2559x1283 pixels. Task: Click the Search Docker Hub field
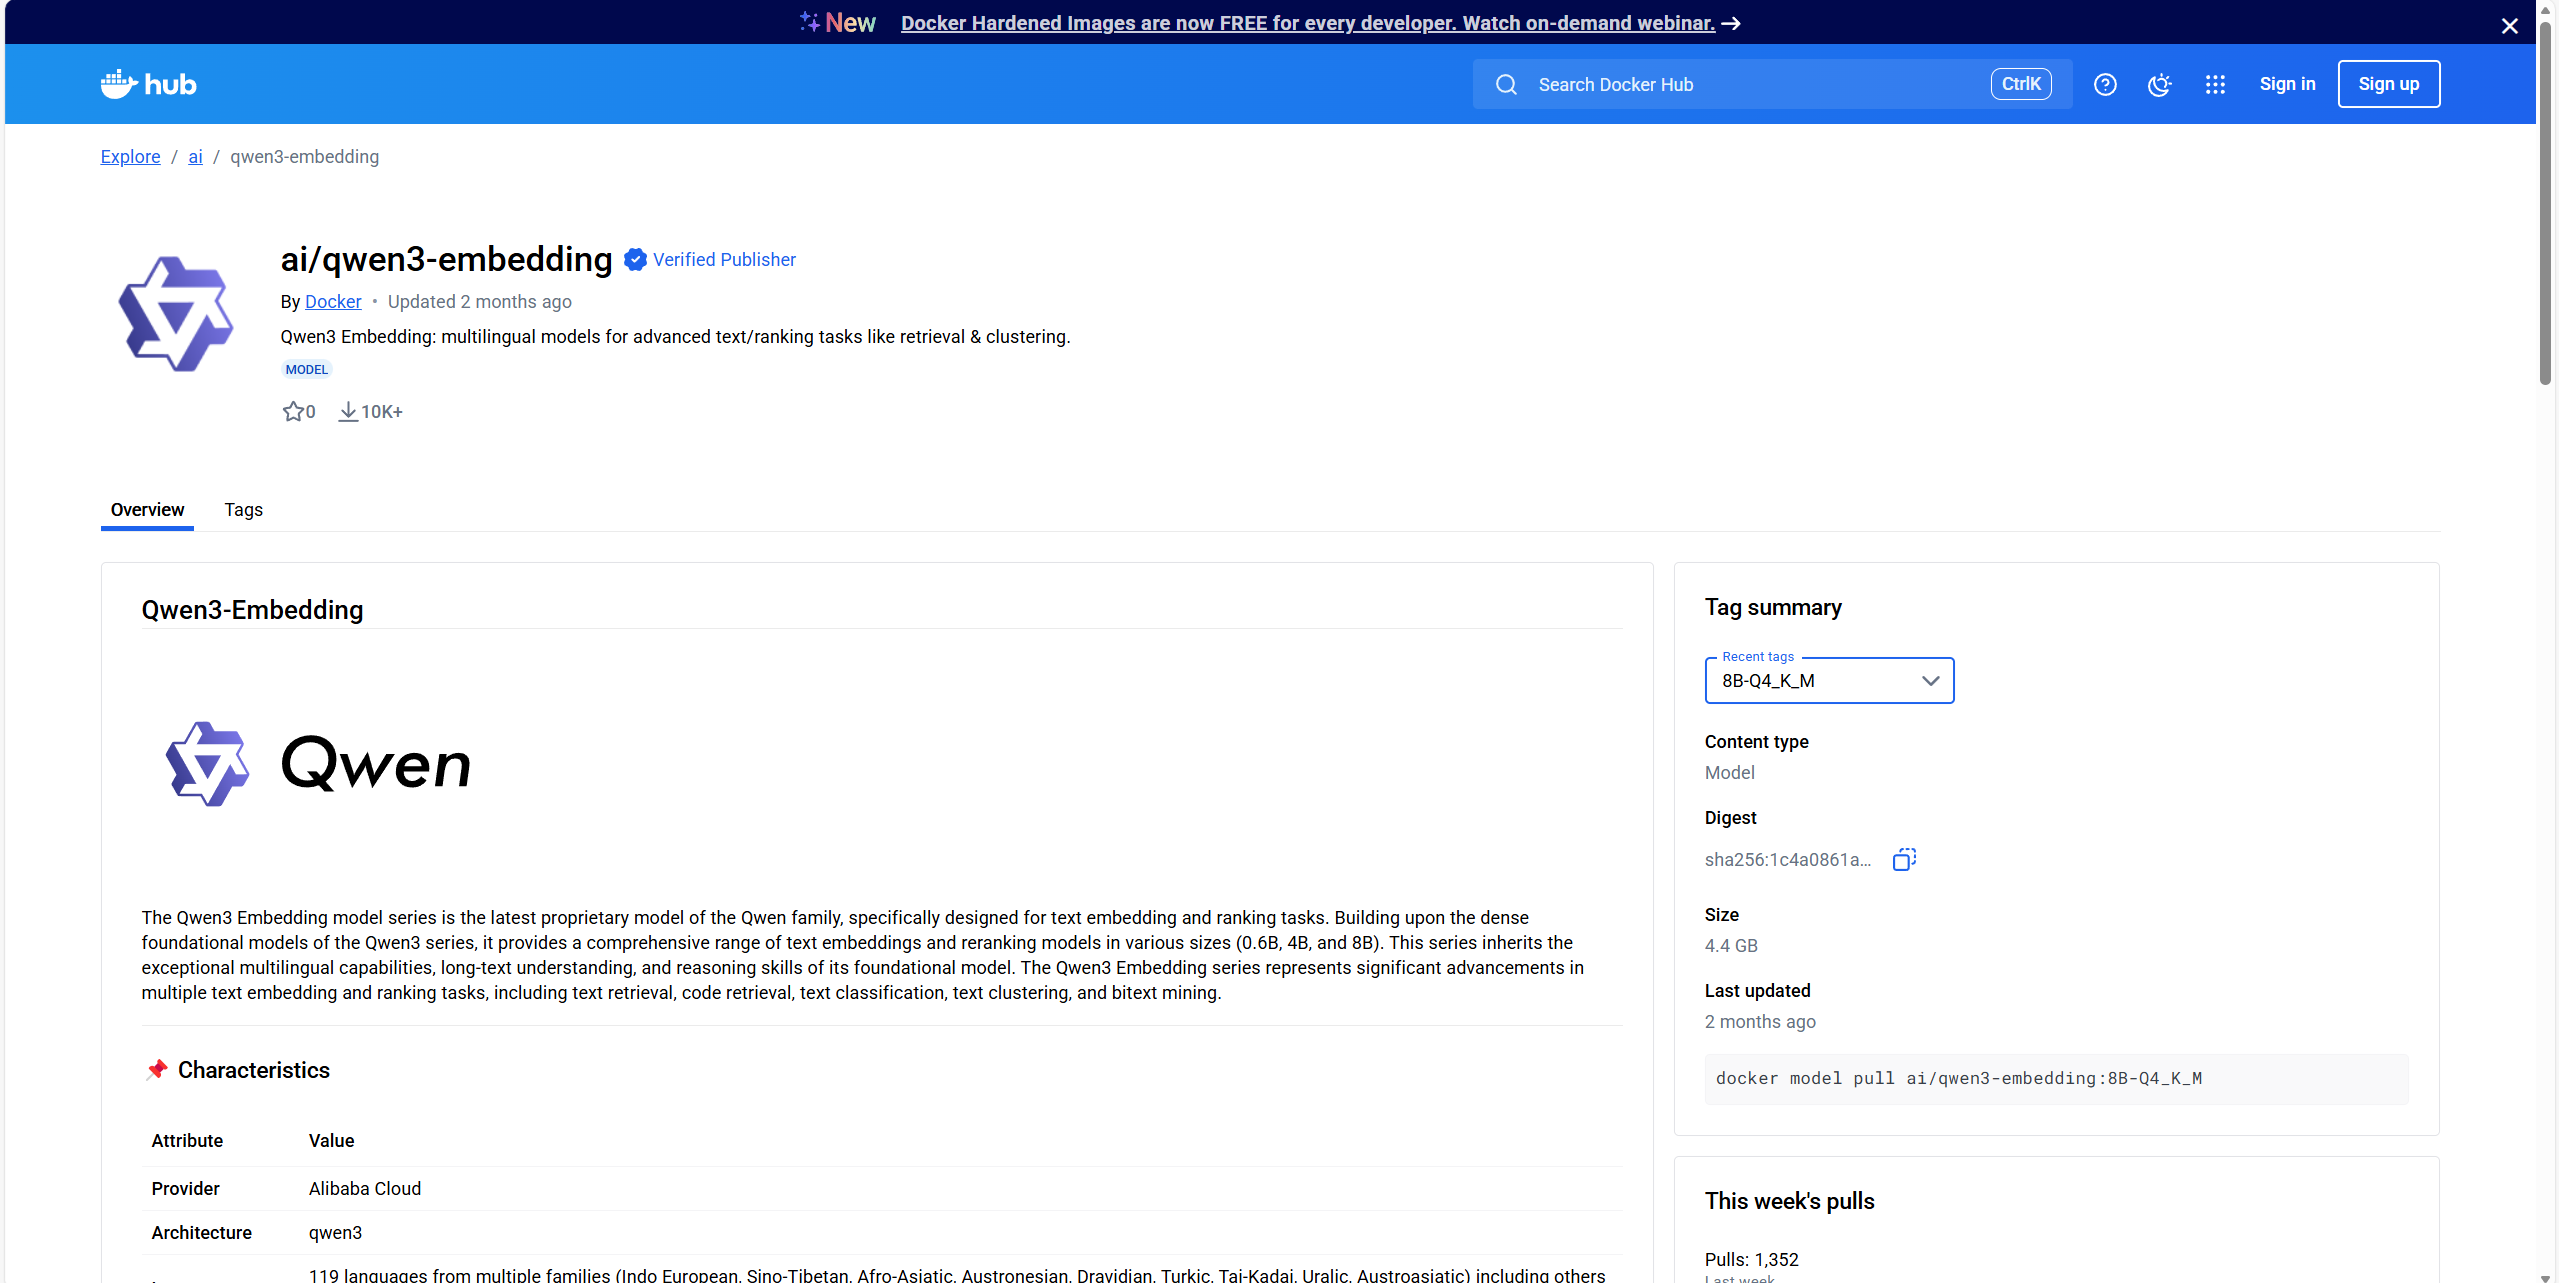[1750, 84]
